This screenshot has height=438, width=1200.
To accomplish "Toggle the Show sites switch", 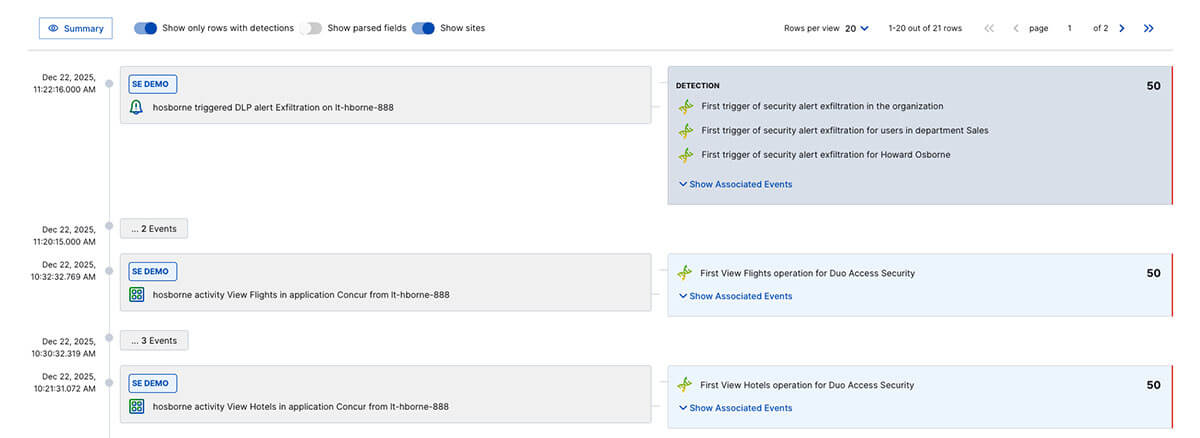I will tap(423, 28).
